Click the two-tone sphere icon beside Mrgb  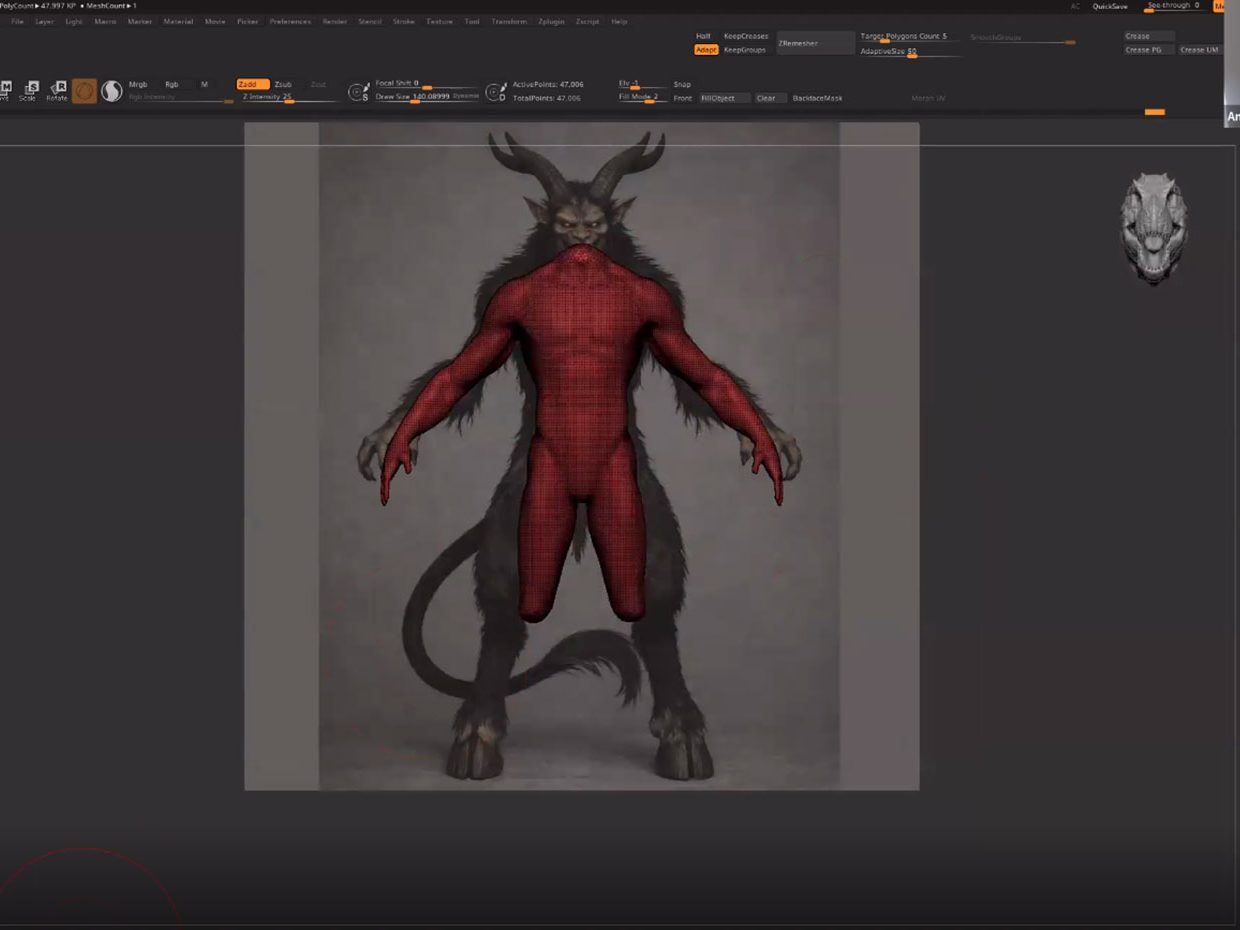coord(111,91)
